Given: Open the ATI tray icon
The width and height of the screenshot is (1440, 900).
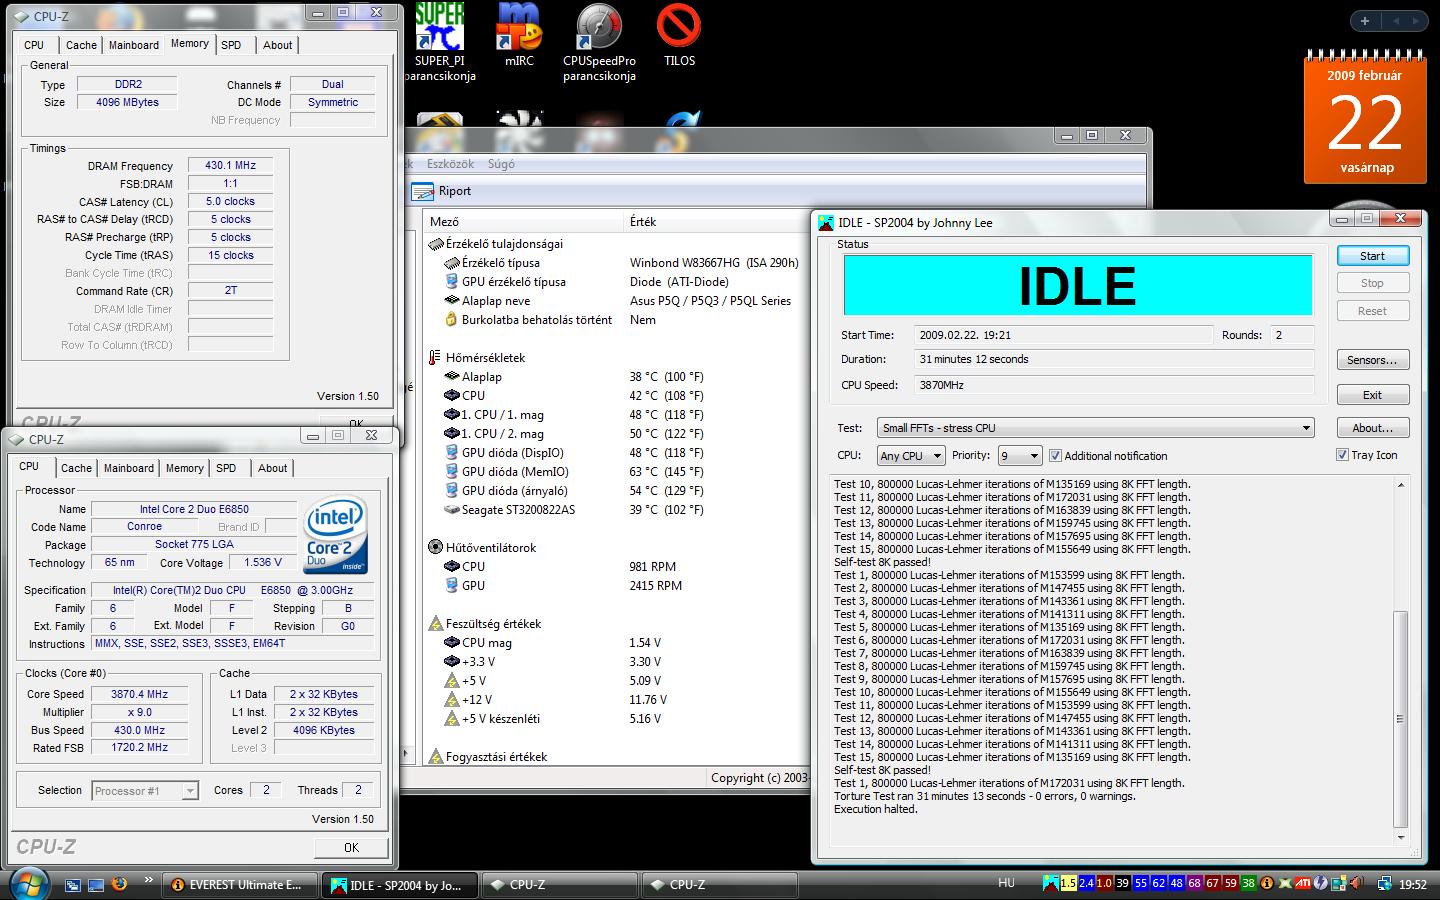Looking at the screenshot, I should pyautogui.click(x=1303, y=883).
